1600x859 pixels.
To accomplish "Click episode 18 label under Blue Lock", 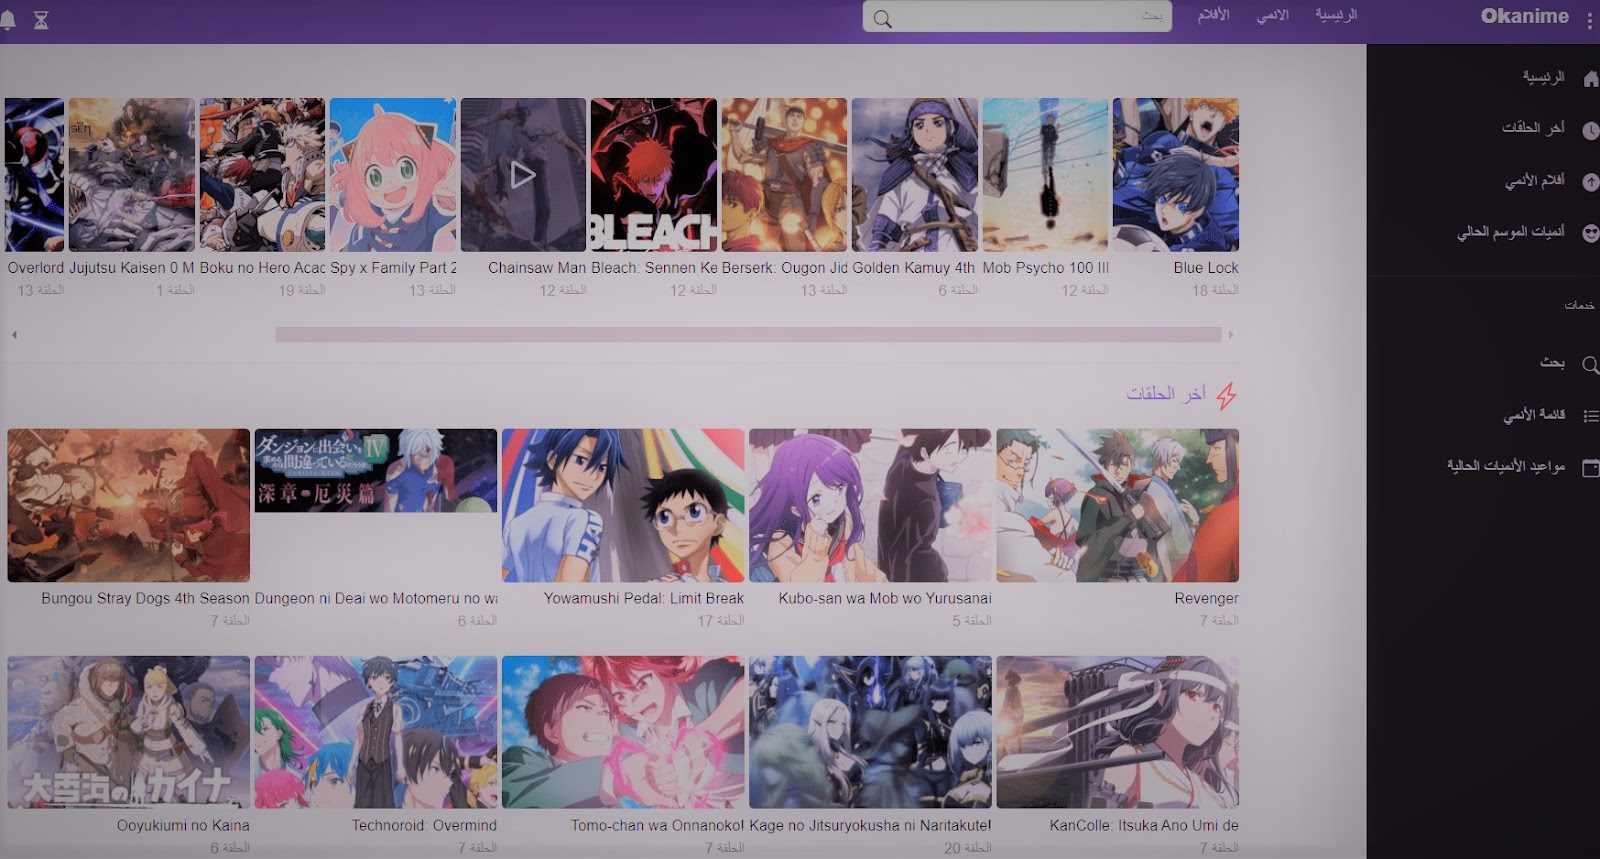I will [x=1214, y=290].
